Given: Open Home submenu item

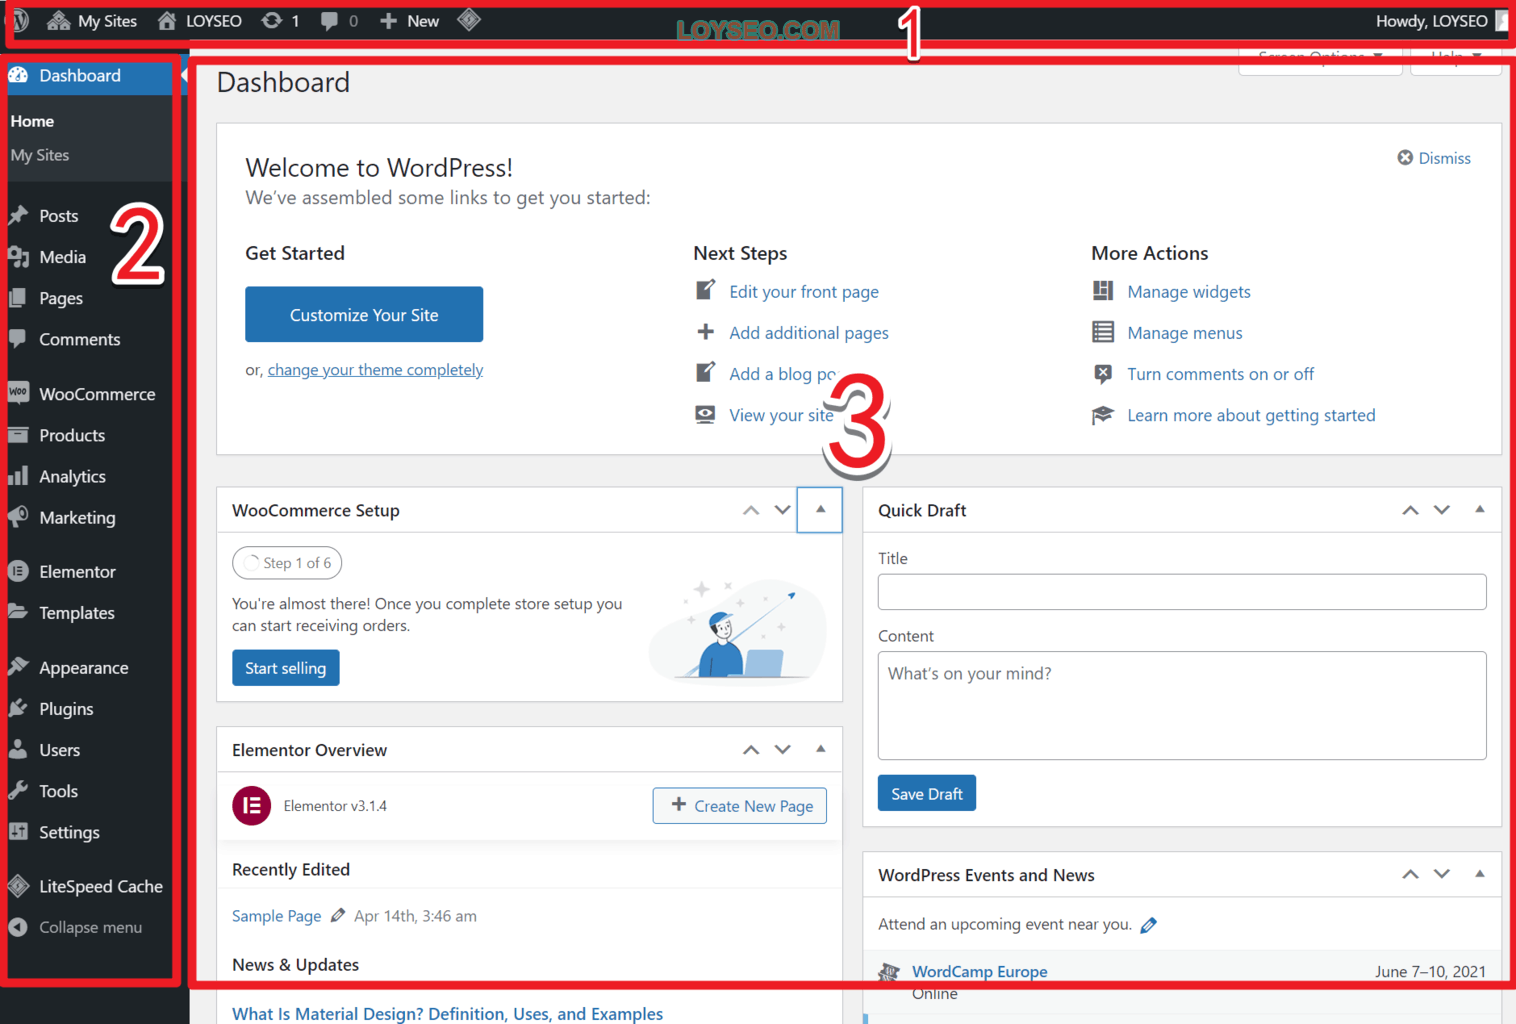Looking at the screenshot, I should click(32, 121).
